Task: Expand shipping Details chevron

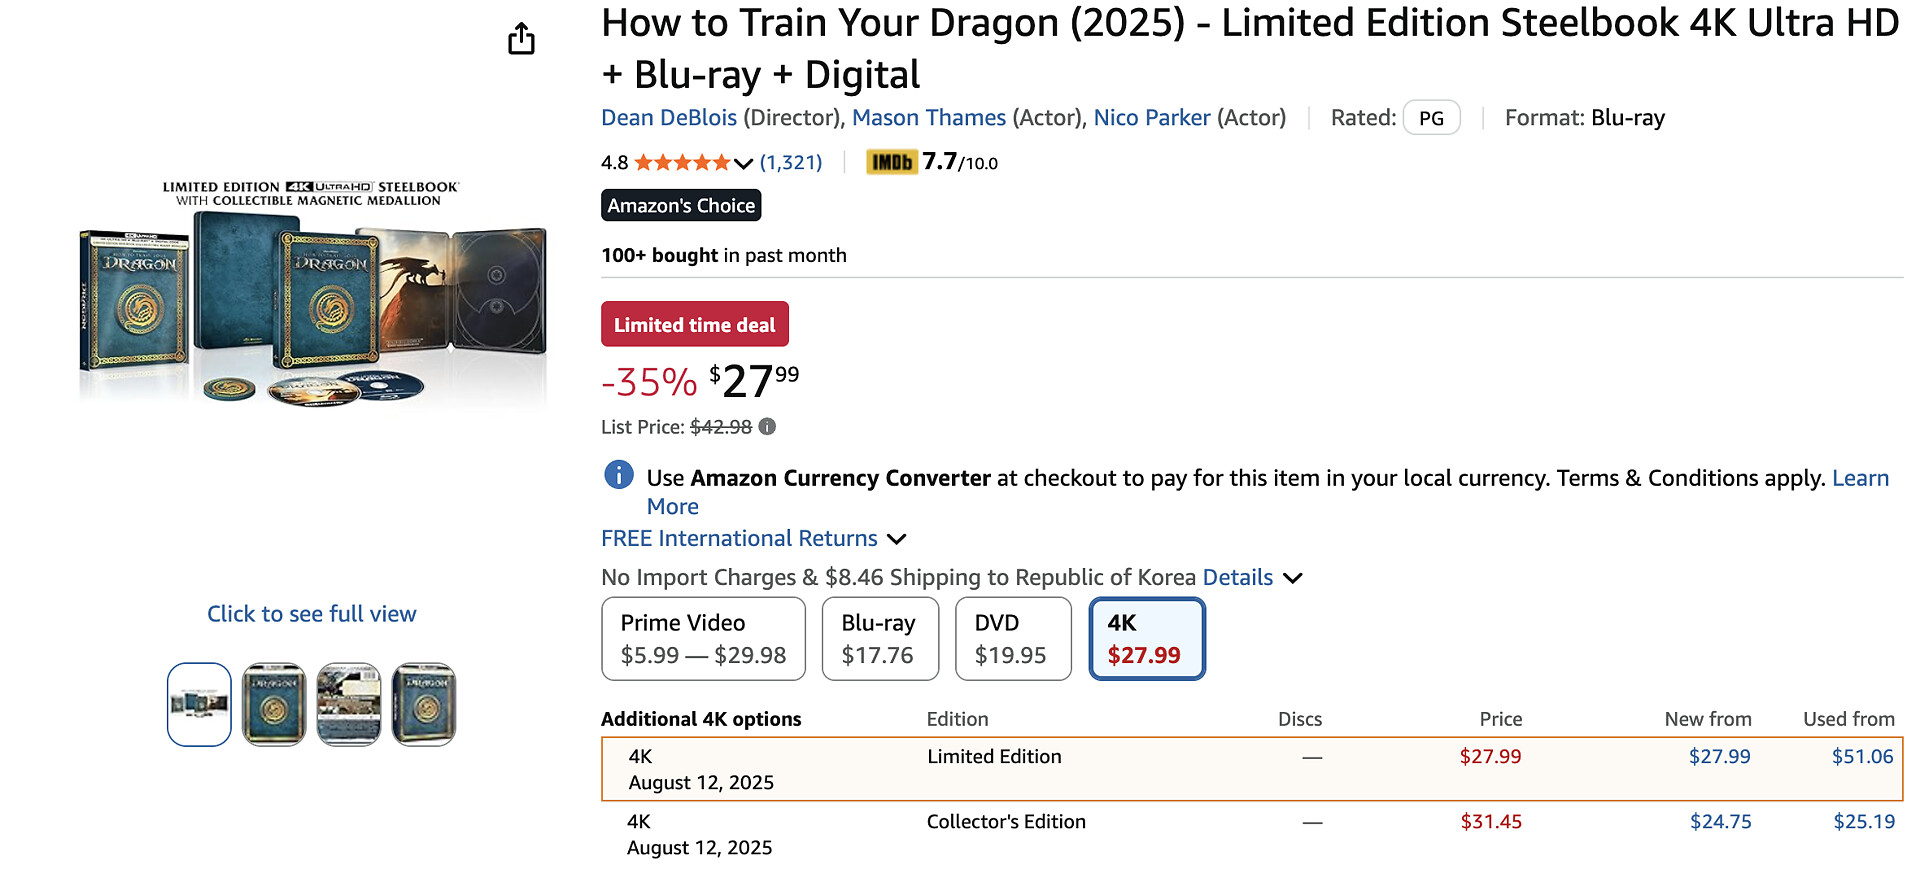Action: point(1293,578)
